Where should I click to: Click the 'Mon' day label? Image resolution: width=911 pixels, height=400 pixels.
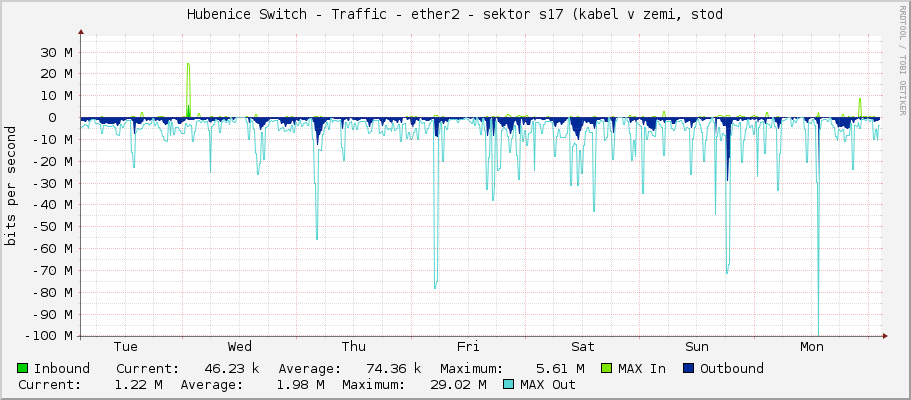pyautogui.click(x=812, y=347)
